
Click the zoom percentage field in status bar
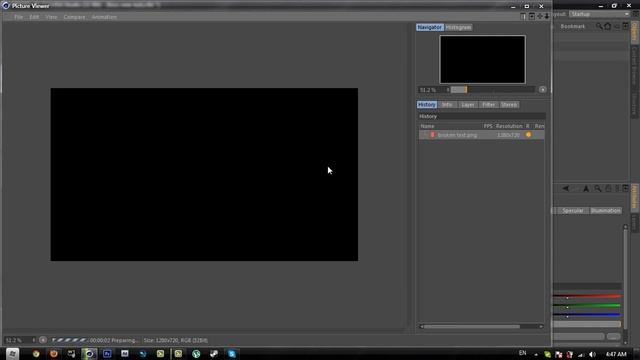(x=19, y=340)
